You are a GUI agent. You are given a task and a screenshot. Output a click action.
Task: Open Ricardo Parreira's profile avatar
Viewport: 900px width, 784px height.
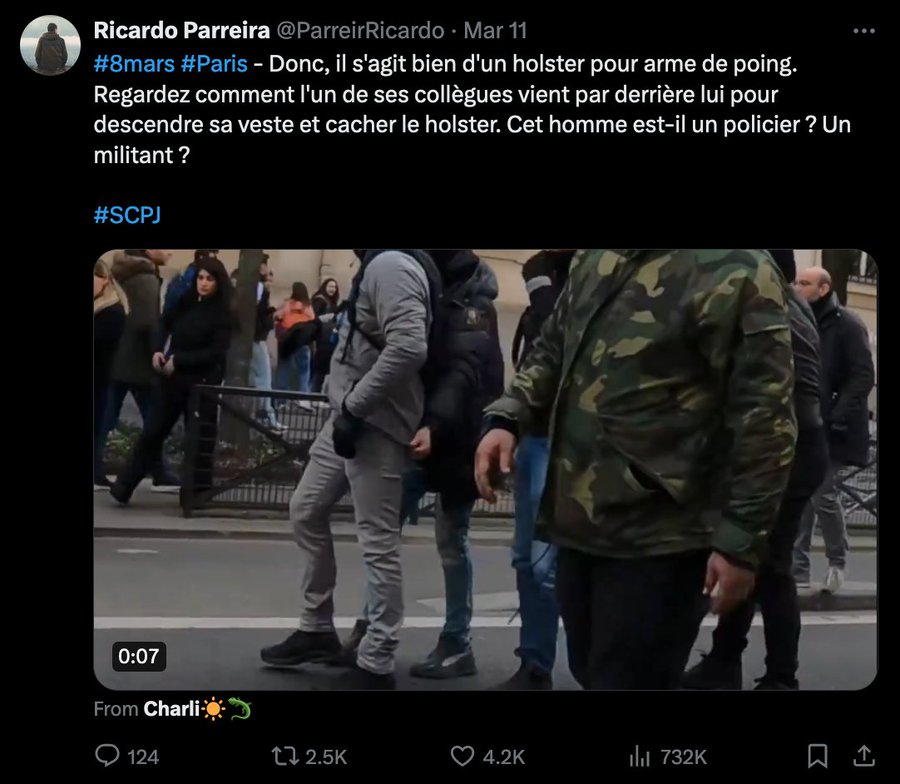pos(50,45)
